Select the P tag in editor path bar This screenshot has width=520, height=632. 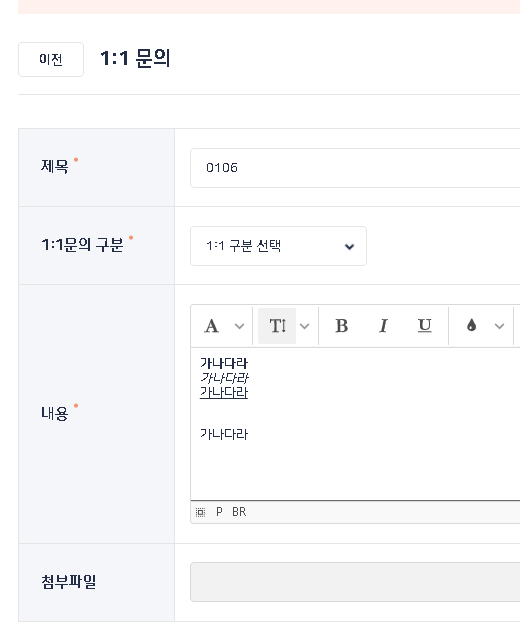click(219, 512)
